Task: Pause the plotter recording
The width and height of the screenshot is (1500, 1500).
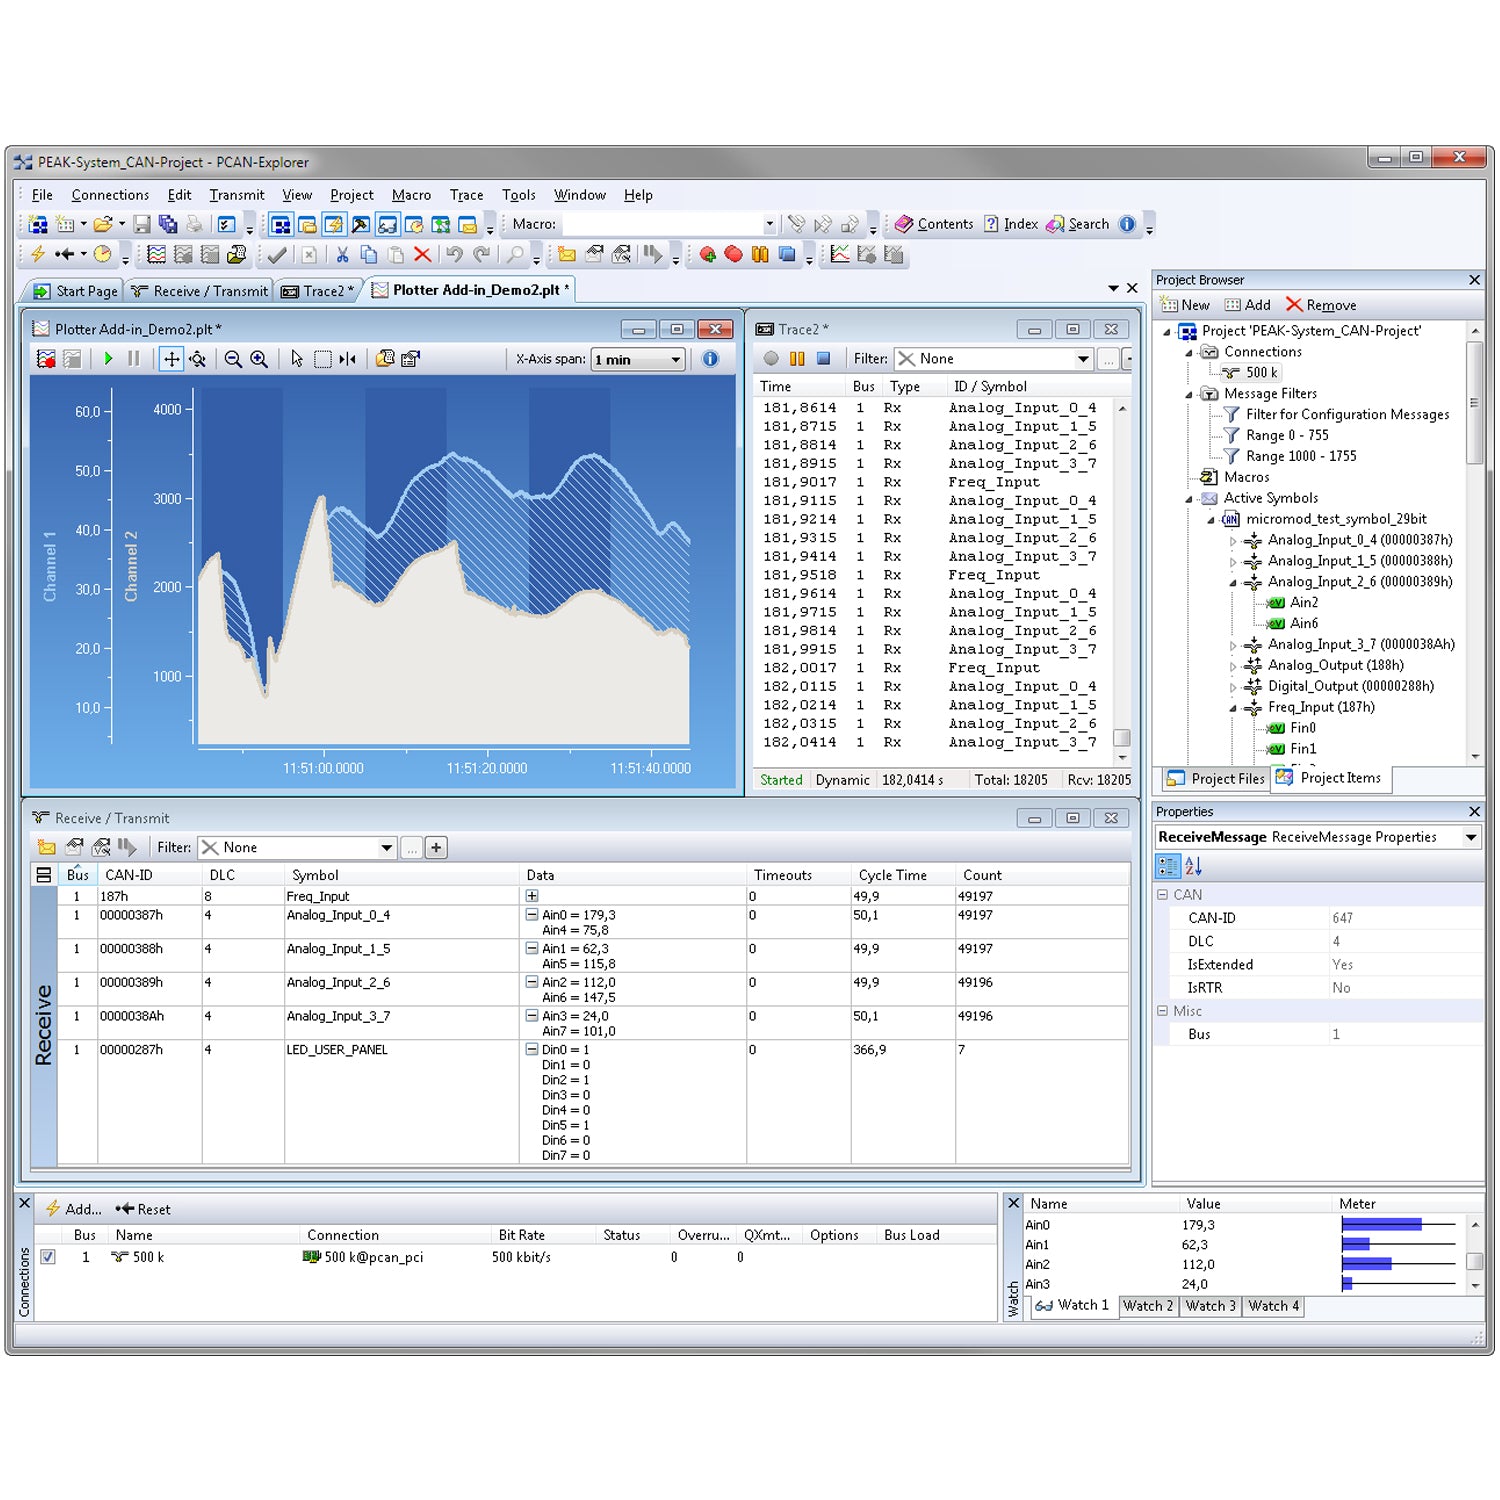Action: [134, 359]
